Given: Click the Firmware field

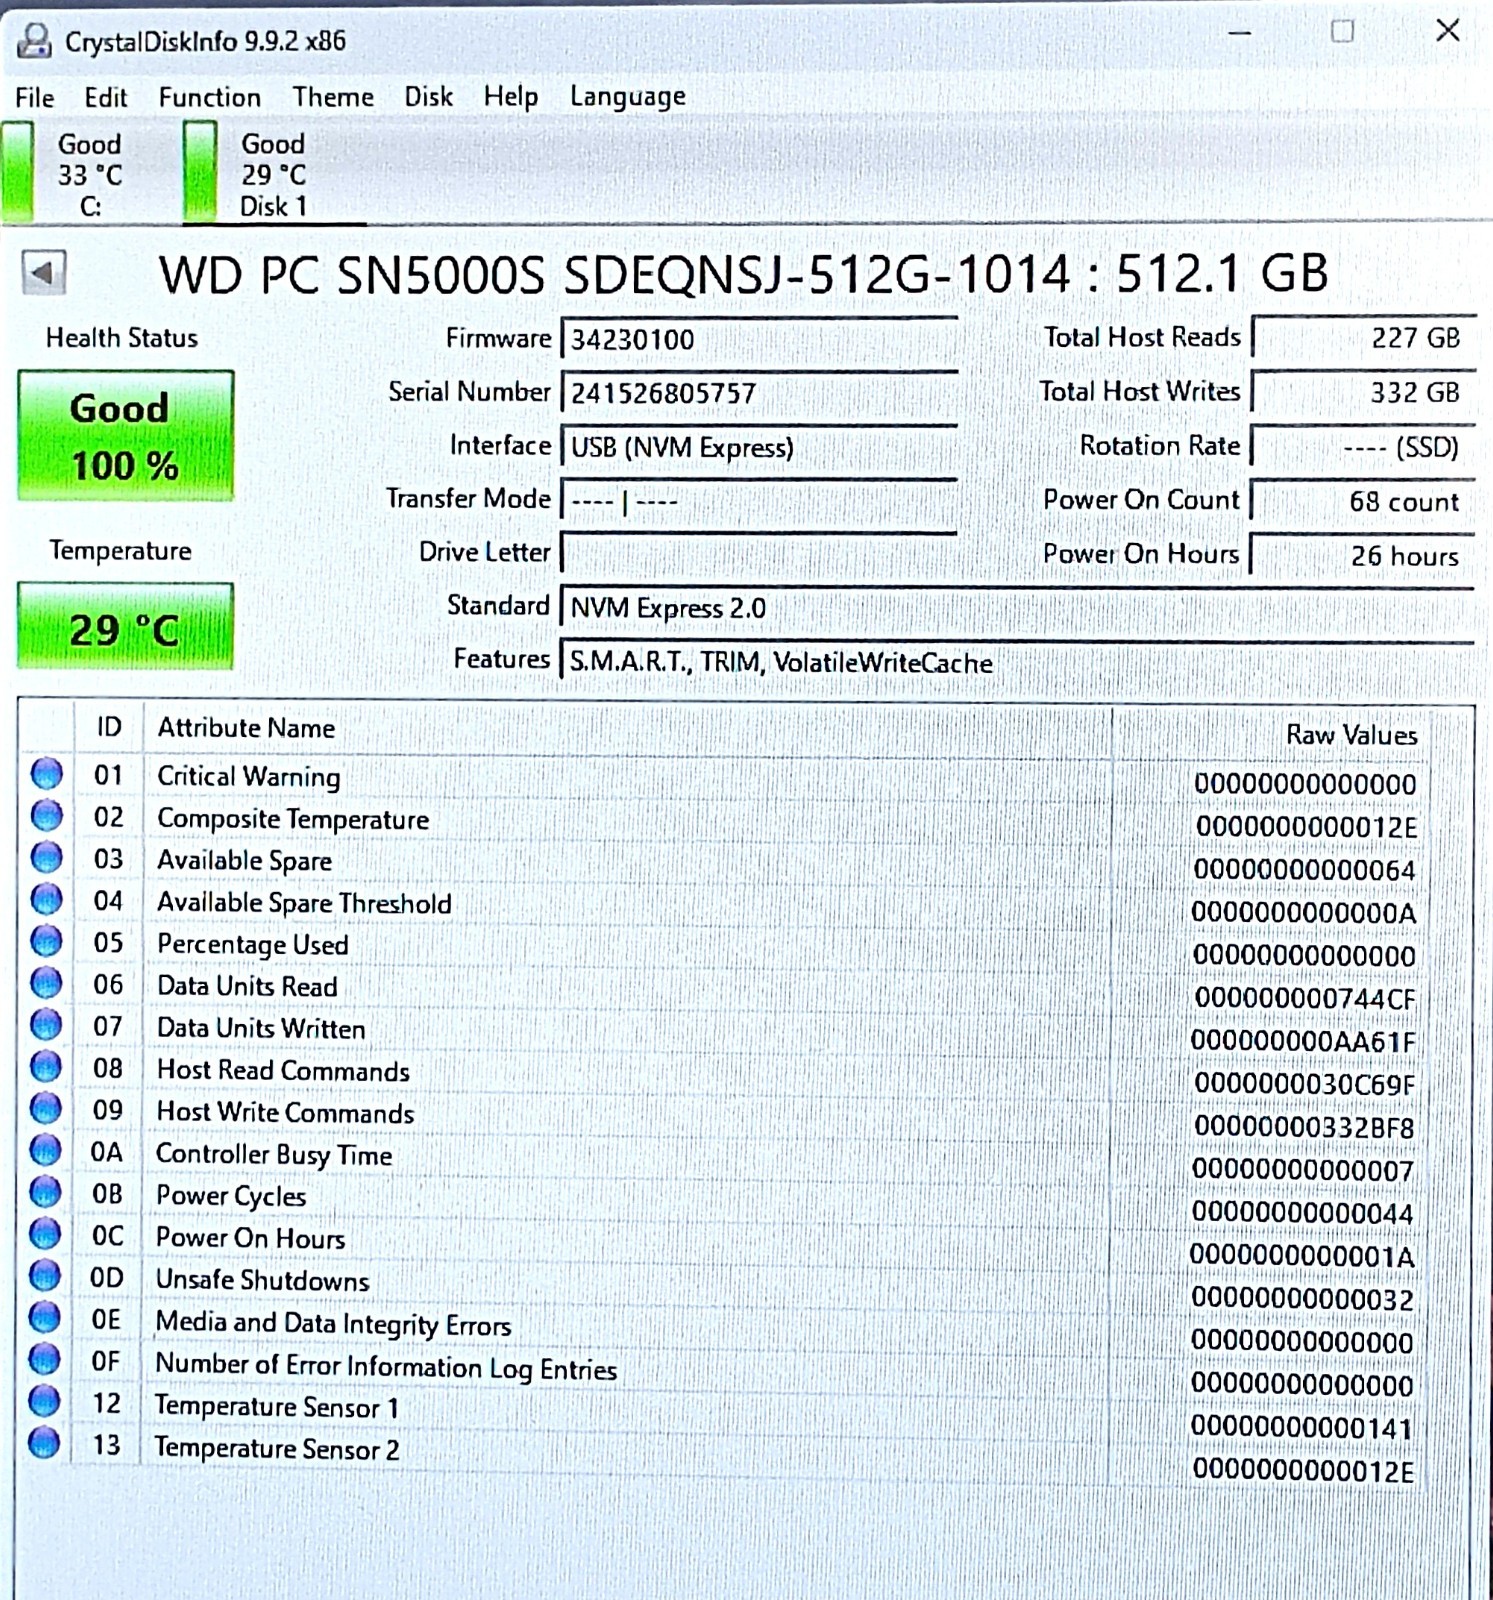Looking at the screenshot, I should coord(759,339).
